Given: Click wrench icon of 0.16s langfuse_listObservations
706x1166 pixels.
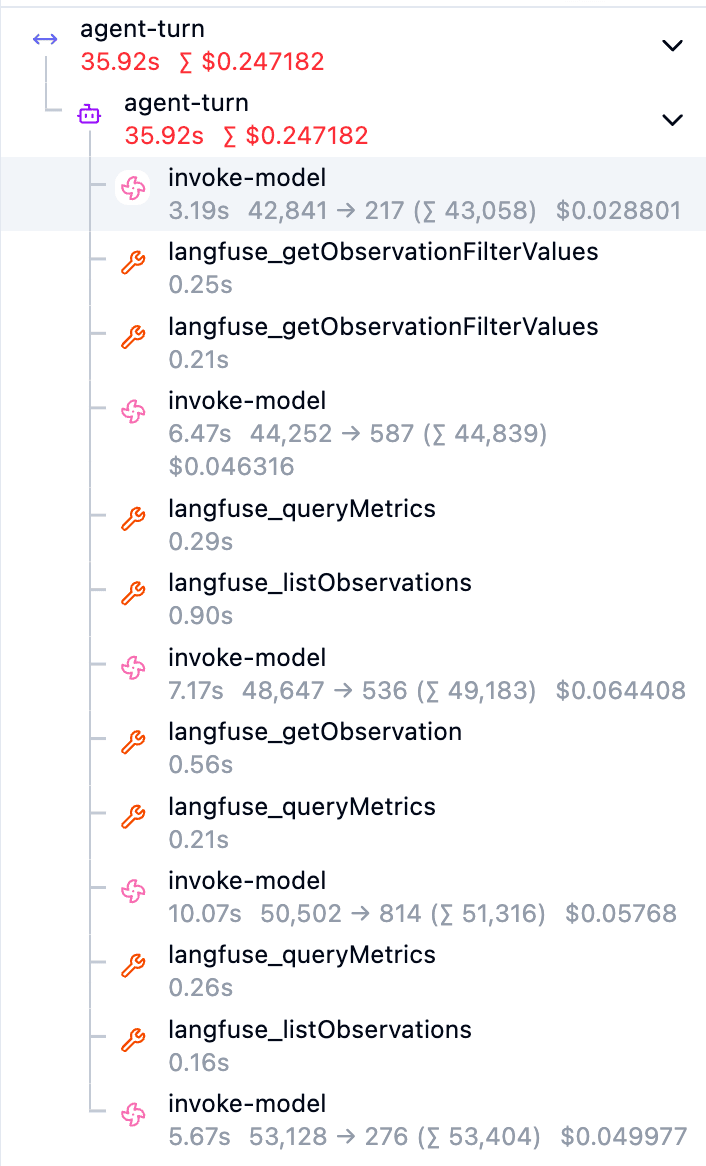Looking at the screenshot, I should [x=133, y=1040].
